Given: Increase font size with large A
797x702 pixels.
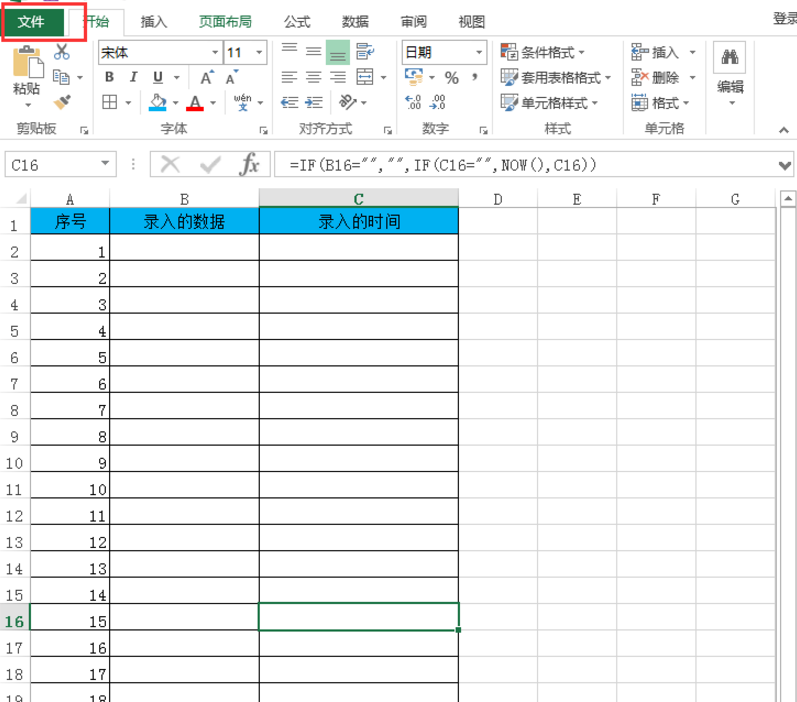Looking at the screenshot, I should [206, 77].
